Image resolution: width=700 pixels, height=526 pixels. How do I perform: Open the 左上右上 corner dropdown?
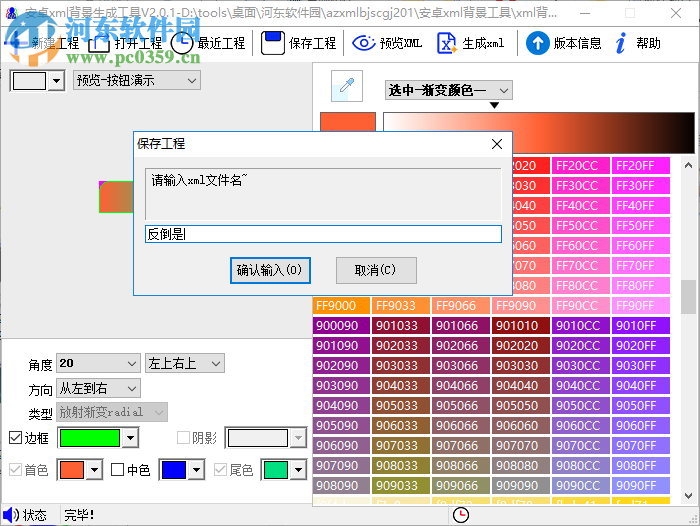click(x=185, y=363)
